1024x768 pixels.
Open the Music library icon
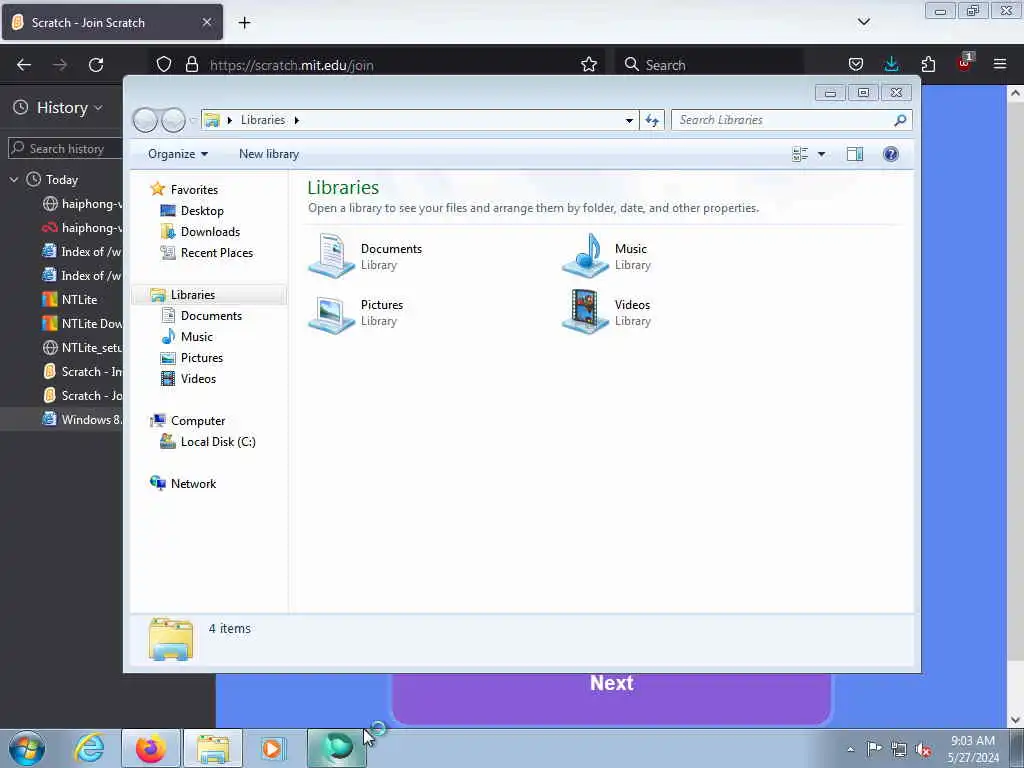(585, 256)
